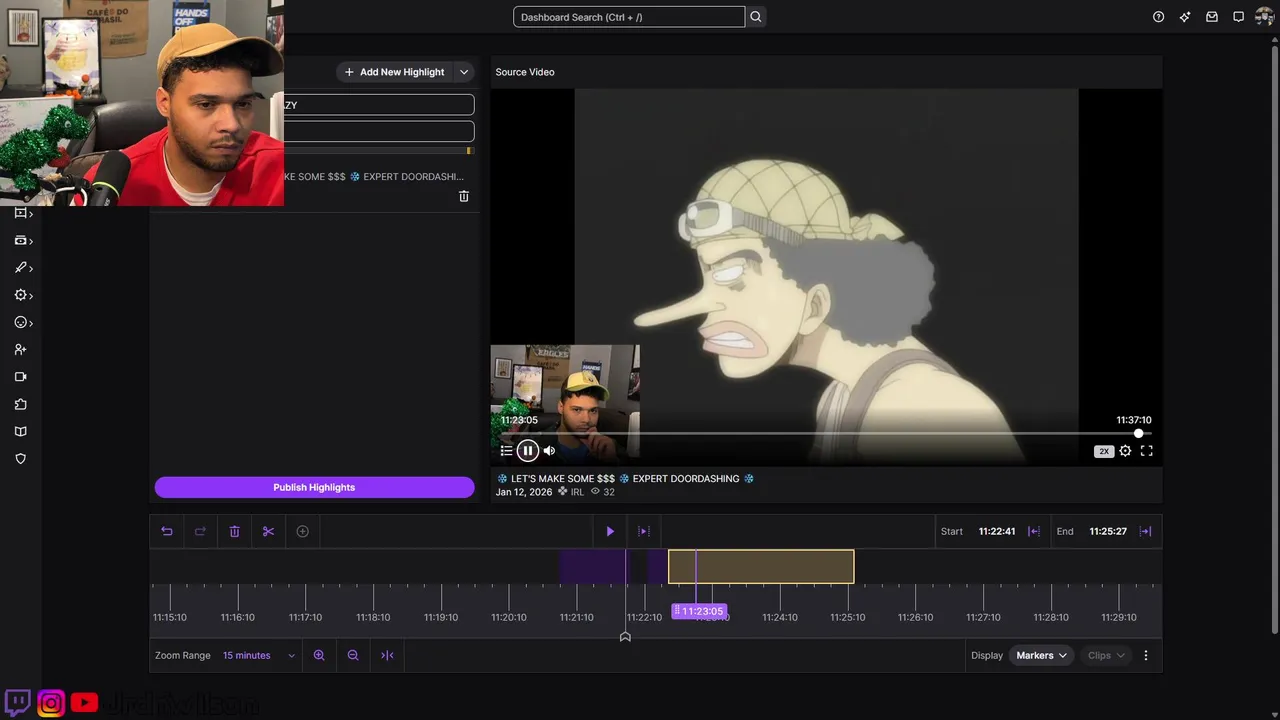Open the shield Safety Center sidebar icon
The height and width of the screenshot is (720, 1280).
pos(20,459)
